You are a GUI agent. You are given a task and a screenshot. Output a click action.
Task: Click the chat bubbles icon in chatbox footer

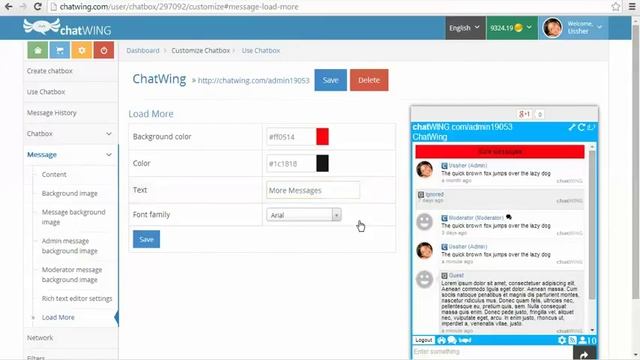click(x=452, y=340)
